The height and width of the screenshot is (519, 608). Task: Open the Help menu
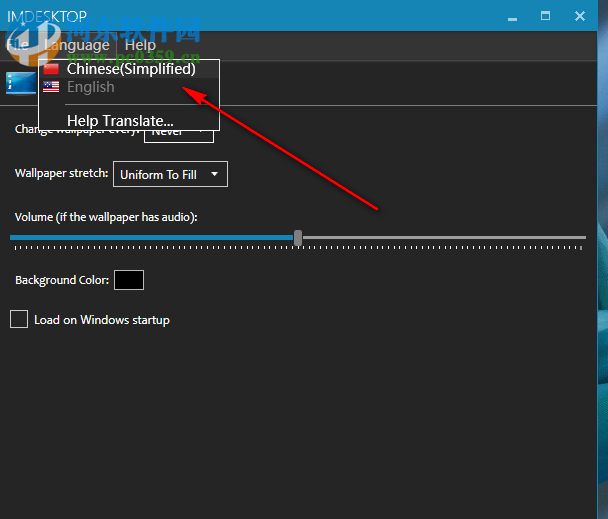click(140, 45)
